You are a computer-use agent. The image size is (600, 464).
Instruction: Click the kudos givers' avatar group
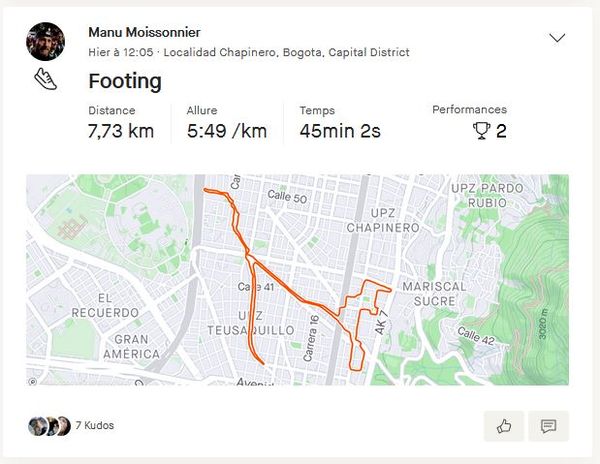(x=49, y=426)
